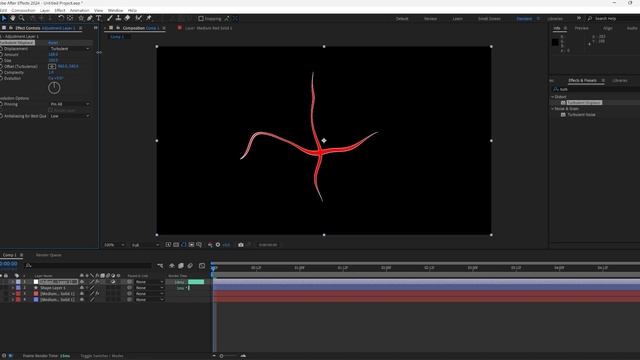Select the Brush tool
This screenshot has height=360, width=640.
pos(109,18)
